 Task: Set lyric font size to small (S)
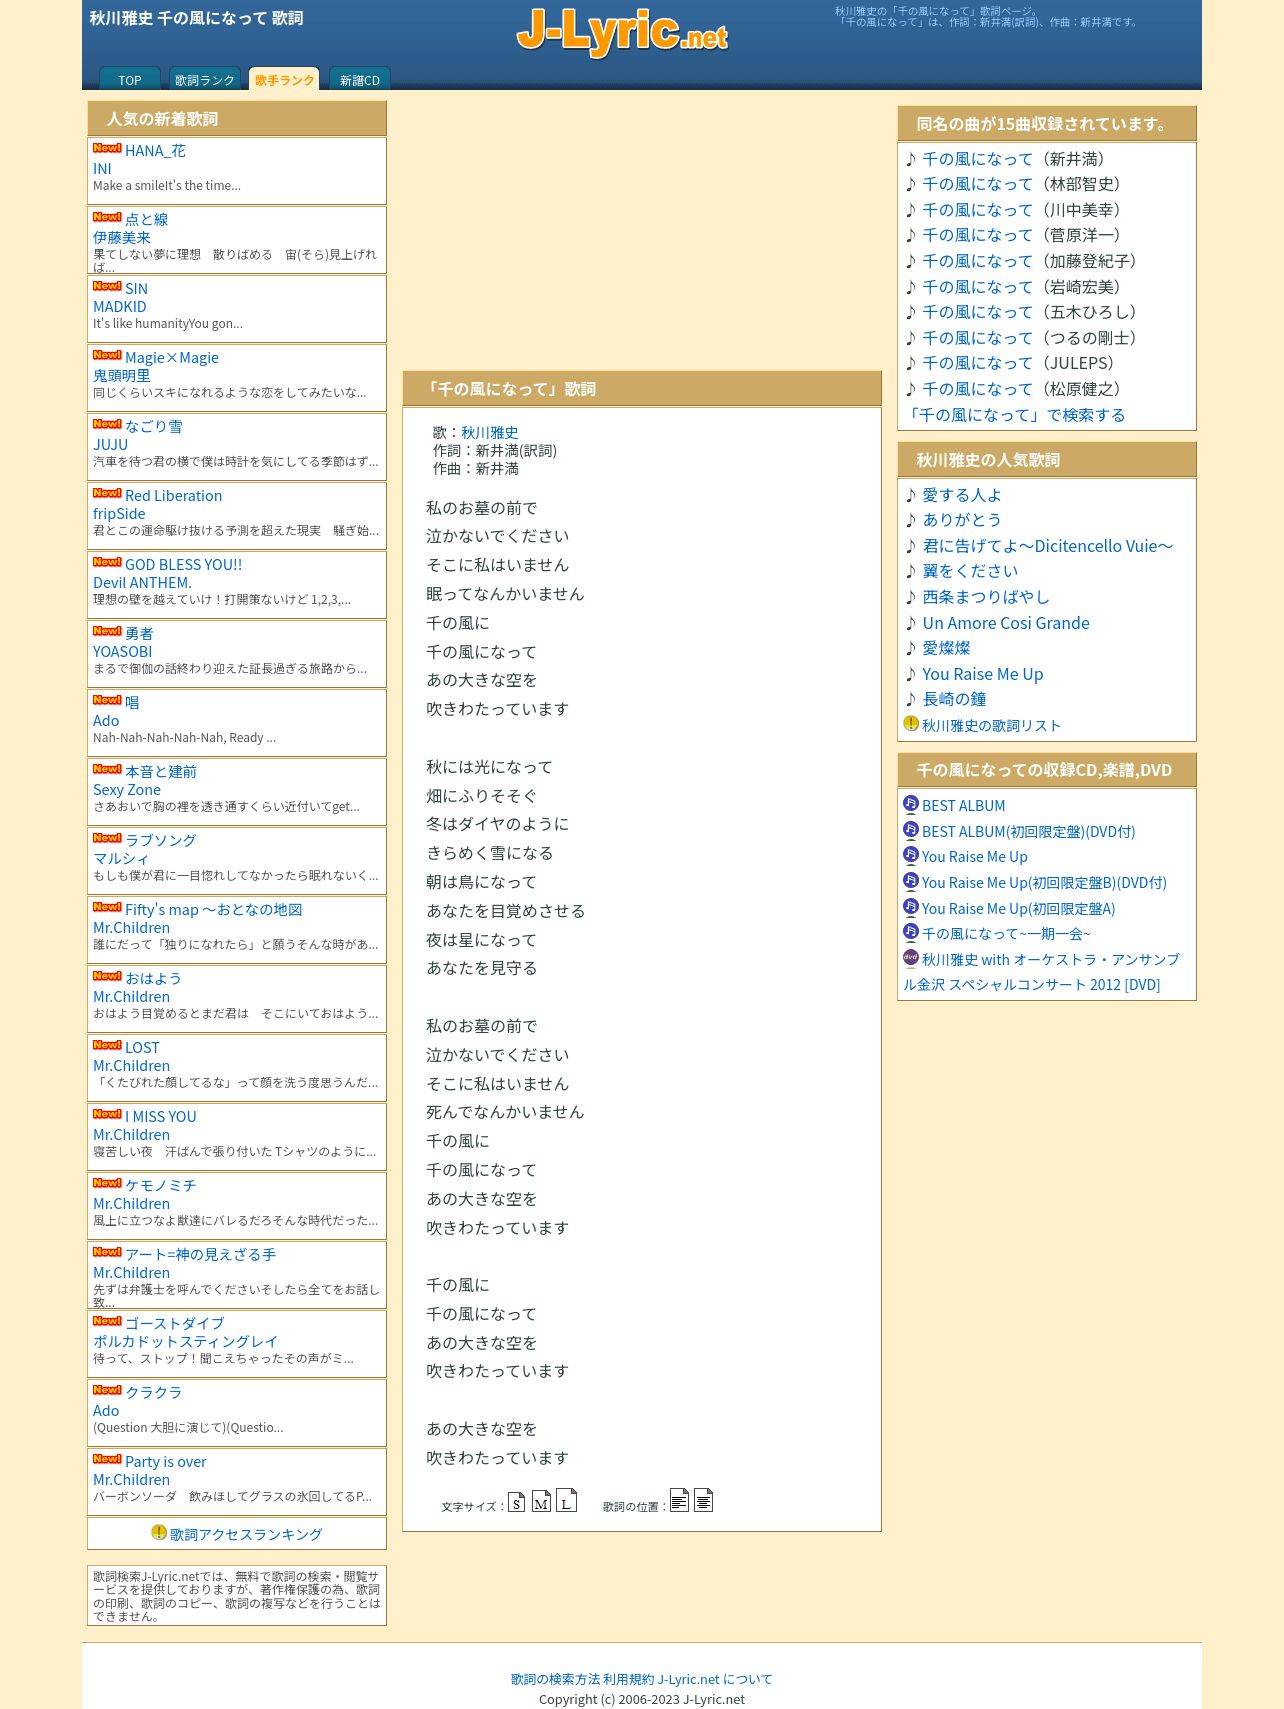516,1502
